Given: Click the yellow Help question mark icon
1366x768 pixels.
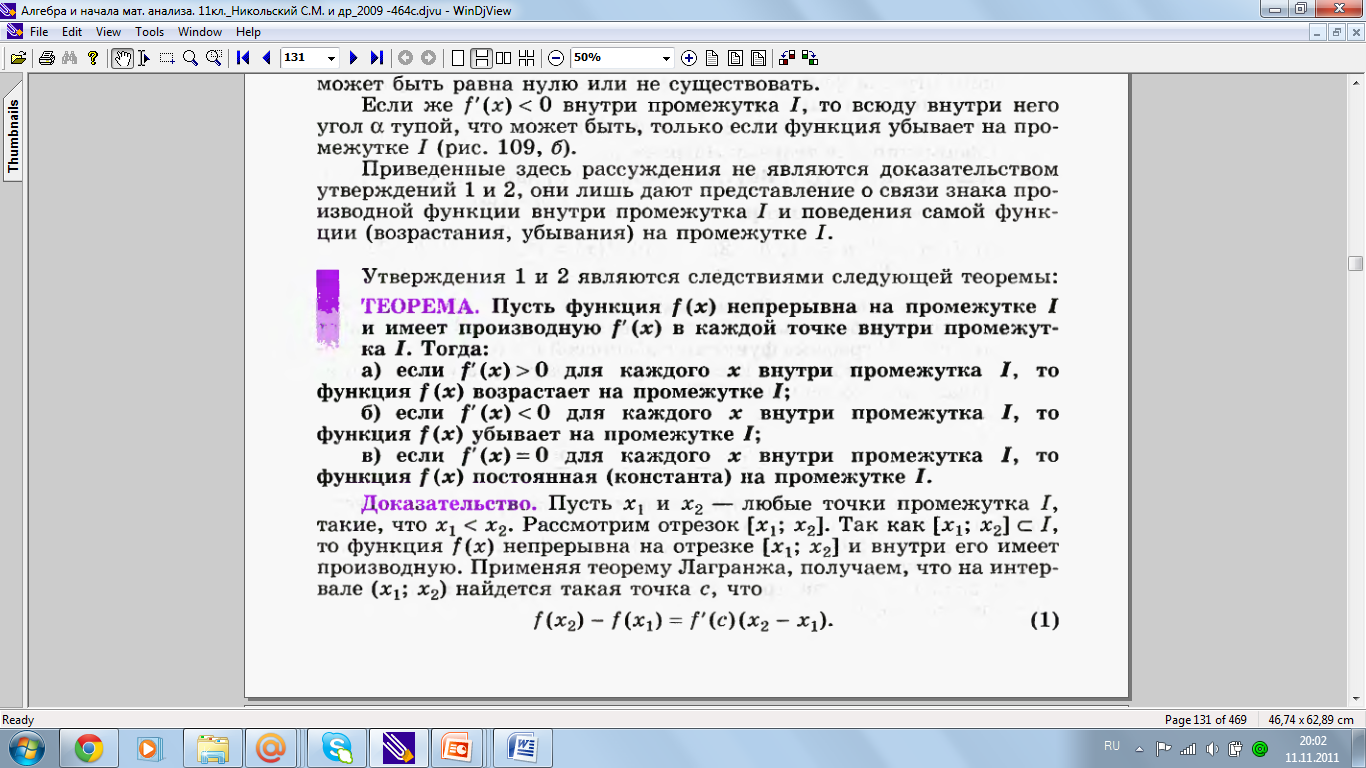Looking at the screenshot, I should 93,58.
